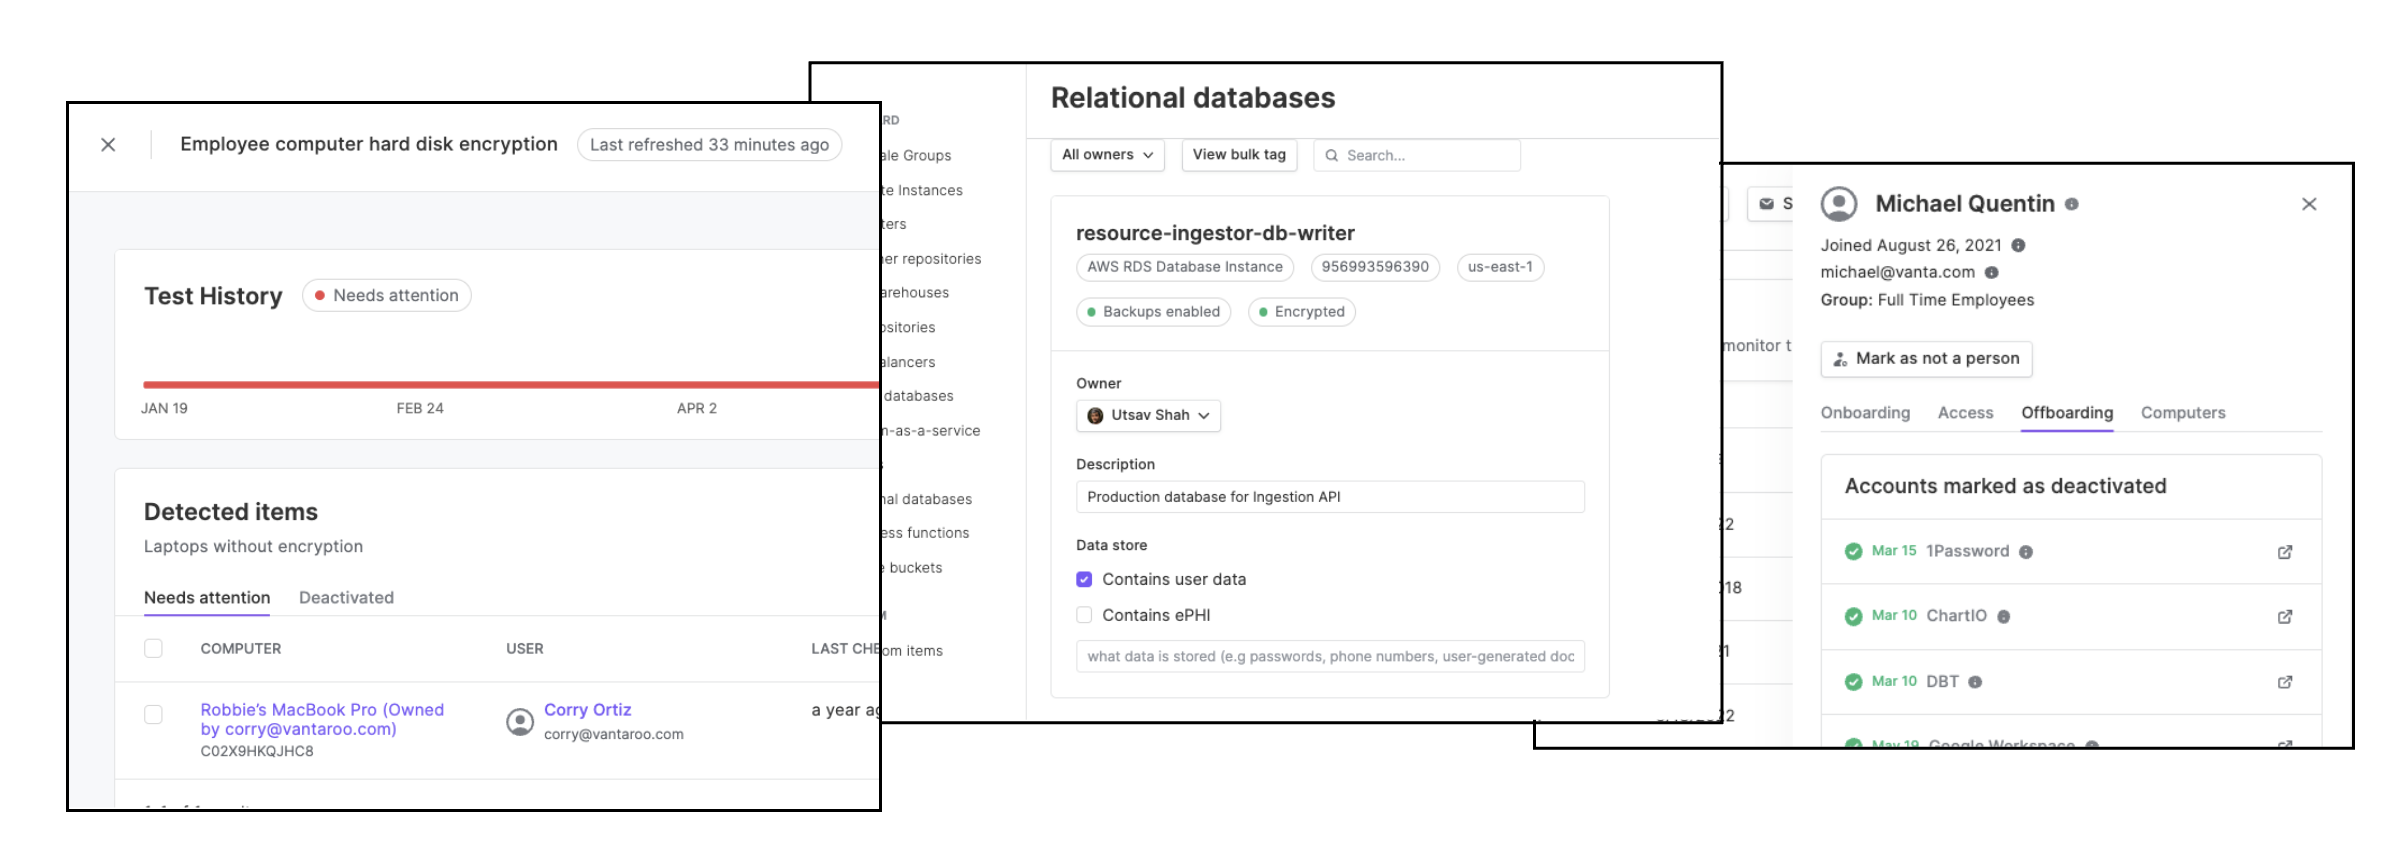Switch to the Offboarding tab
This screenshot has height=860, width=2392.
click(x=2067, y=413)
